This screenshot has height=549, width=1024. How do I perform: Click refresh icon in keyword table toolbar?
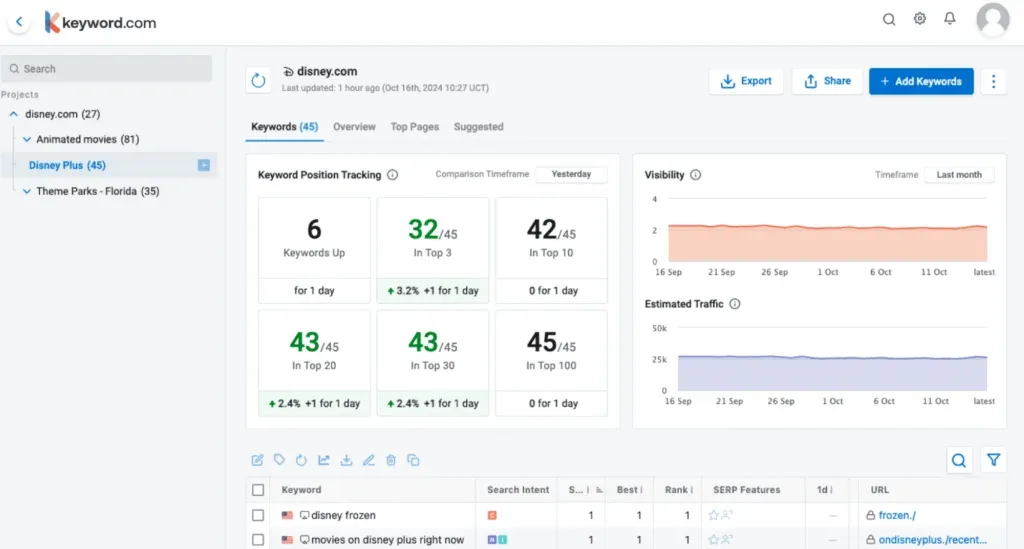point(301,460)
